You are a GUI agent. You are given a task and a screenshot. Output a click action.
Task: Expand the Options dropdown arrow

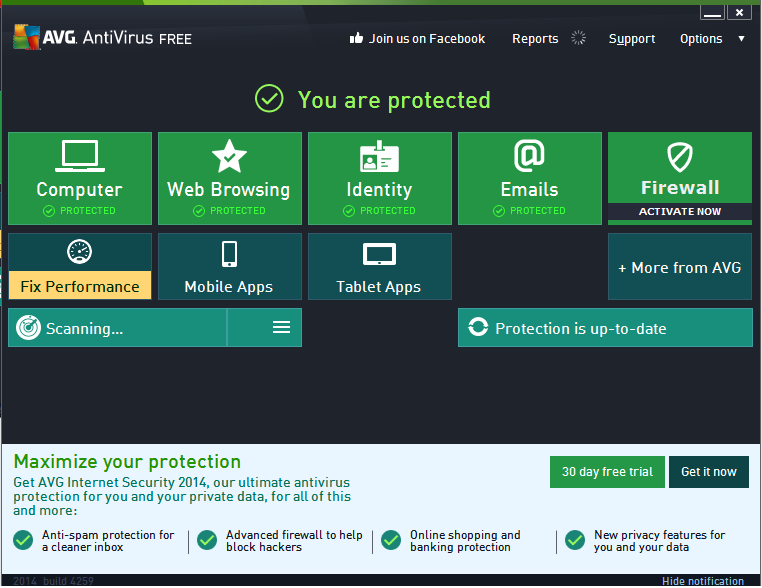pos(742,38)
